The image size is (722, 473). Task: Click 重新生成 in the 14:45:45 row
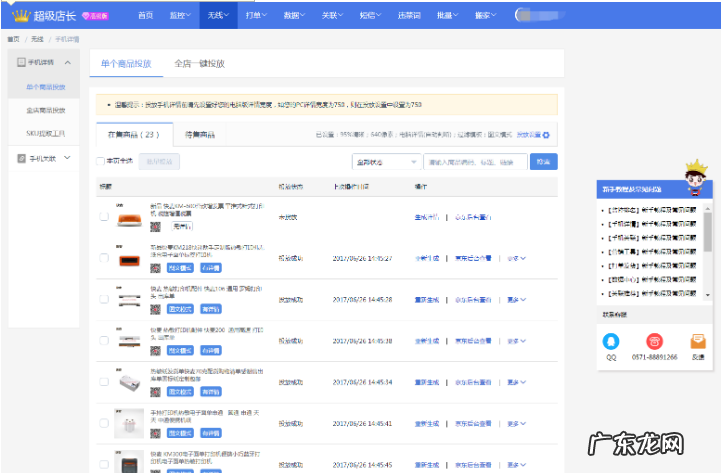pyautogui.click(x=426, y=465)
